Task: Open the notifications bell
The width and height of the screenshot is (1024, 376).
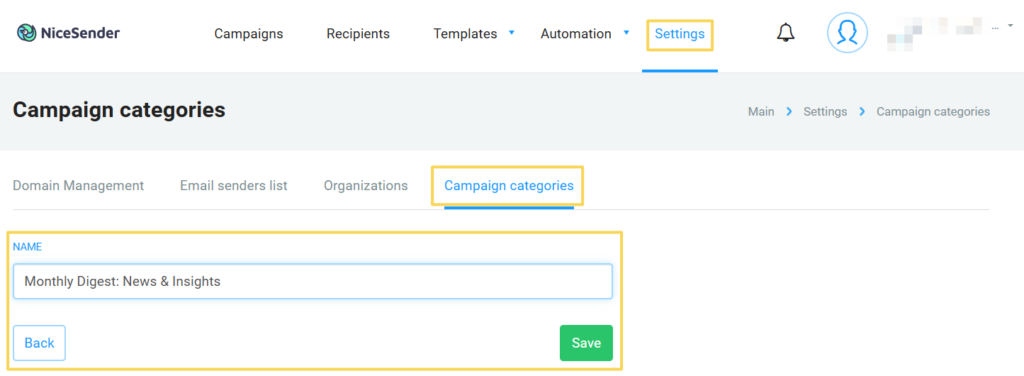Action: (786, 33)
